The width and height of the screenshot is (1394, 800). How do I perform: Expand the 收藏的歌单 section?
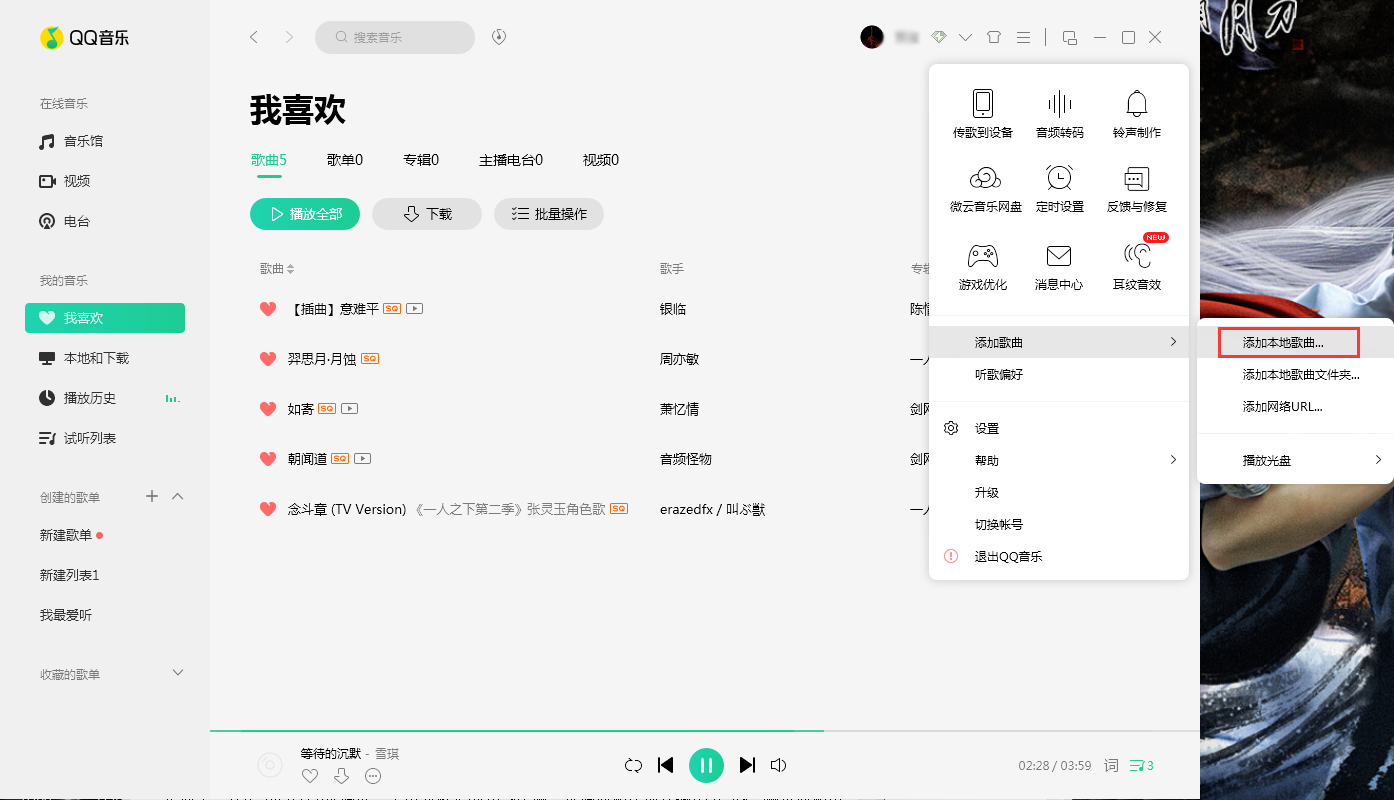pyautogui.click(x=177, y=673)
